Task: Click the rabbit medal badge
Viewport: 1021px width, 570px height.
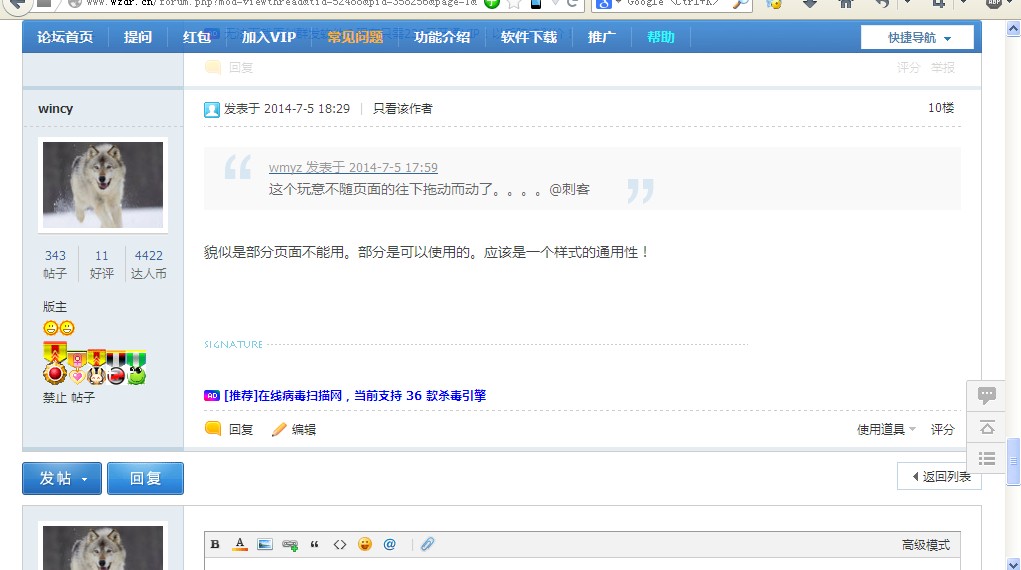Action: [96, 367]
